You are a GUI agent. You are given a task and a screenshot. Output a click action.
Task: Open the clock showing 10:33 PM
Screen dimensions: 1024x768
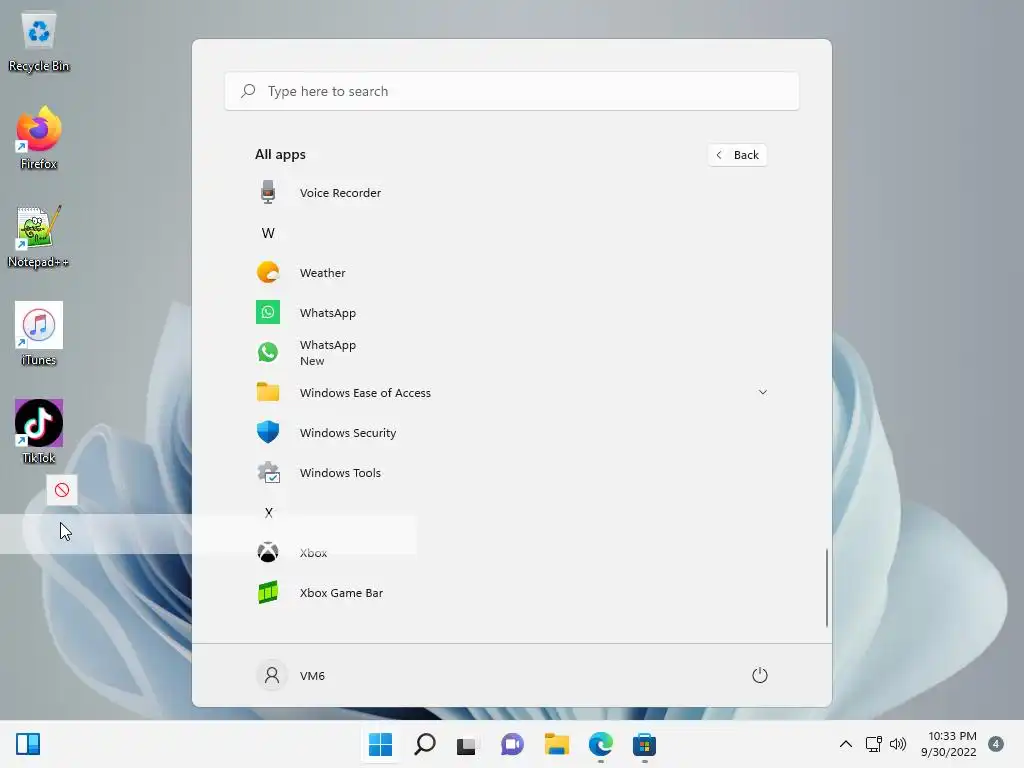click(948, 744)
